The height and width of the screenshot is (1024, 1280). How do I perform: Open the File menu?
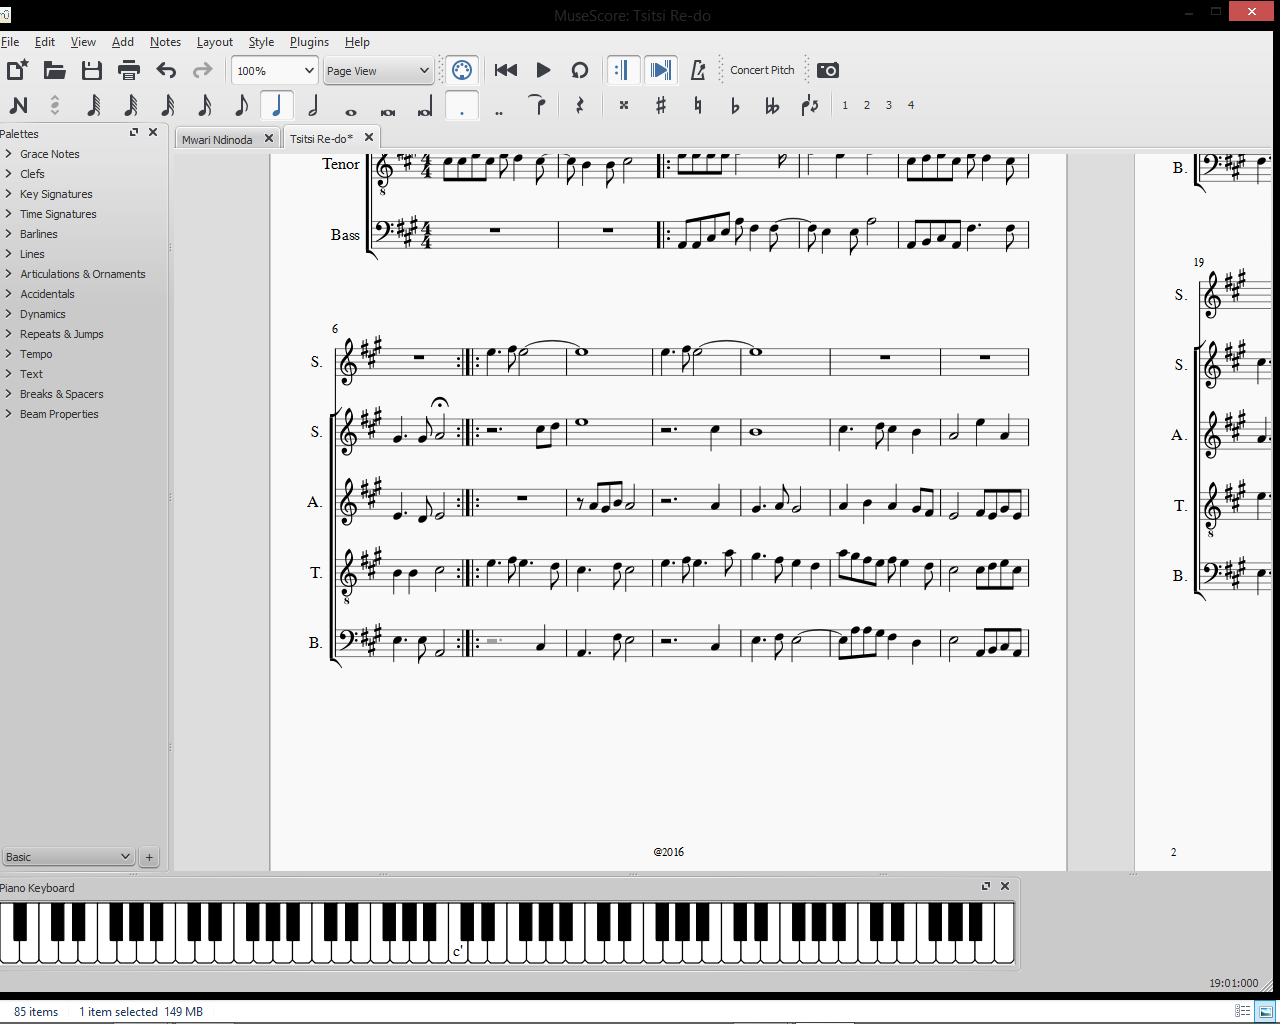[x=10, y=42]
